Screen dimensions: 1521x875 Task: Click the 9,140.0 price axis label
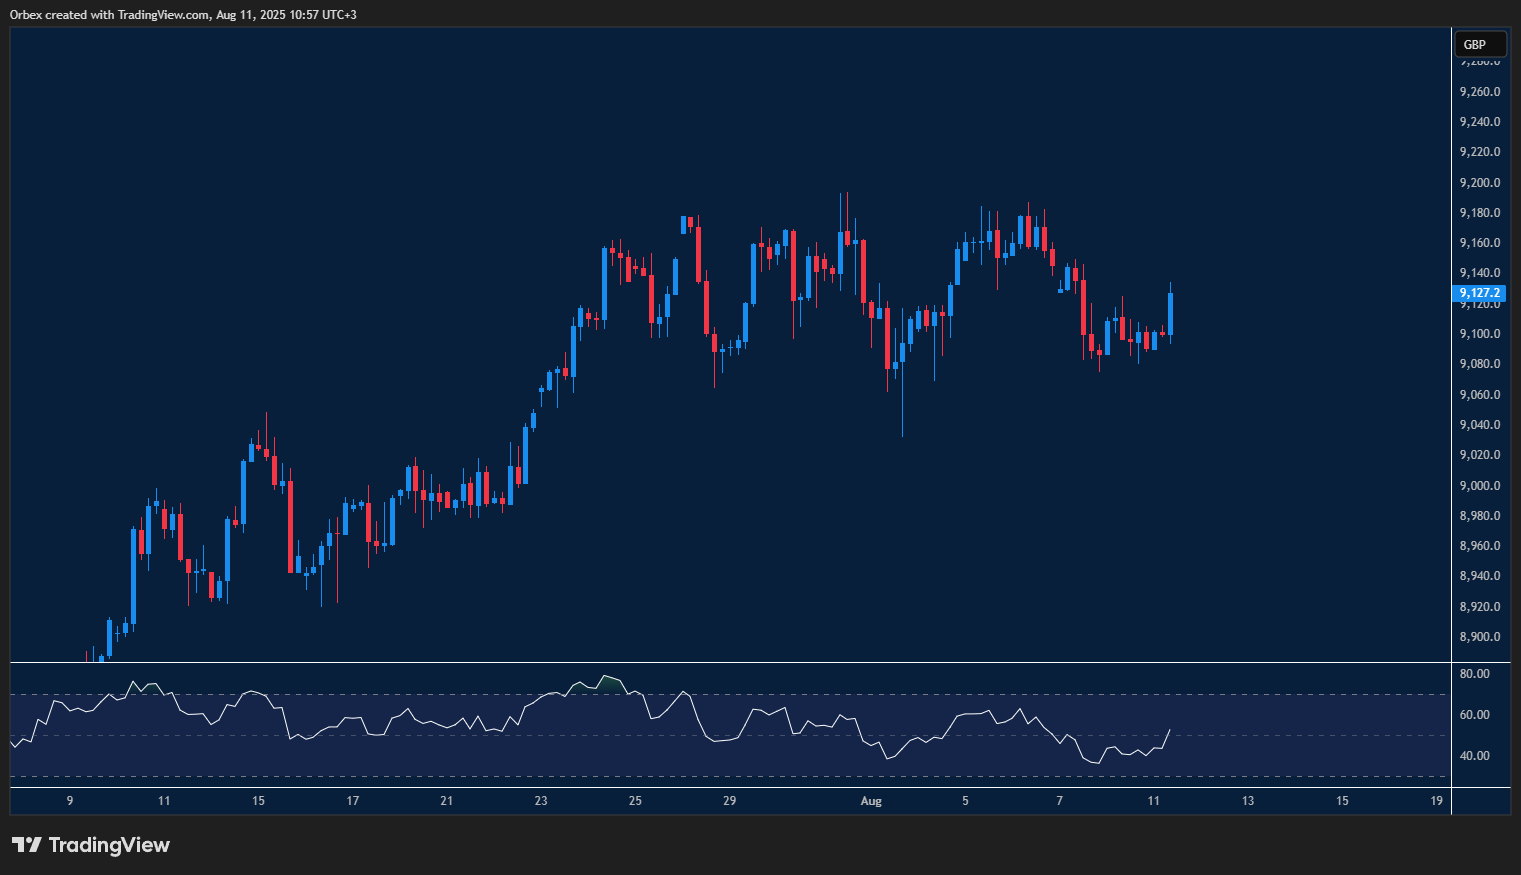pos(1480,273)
